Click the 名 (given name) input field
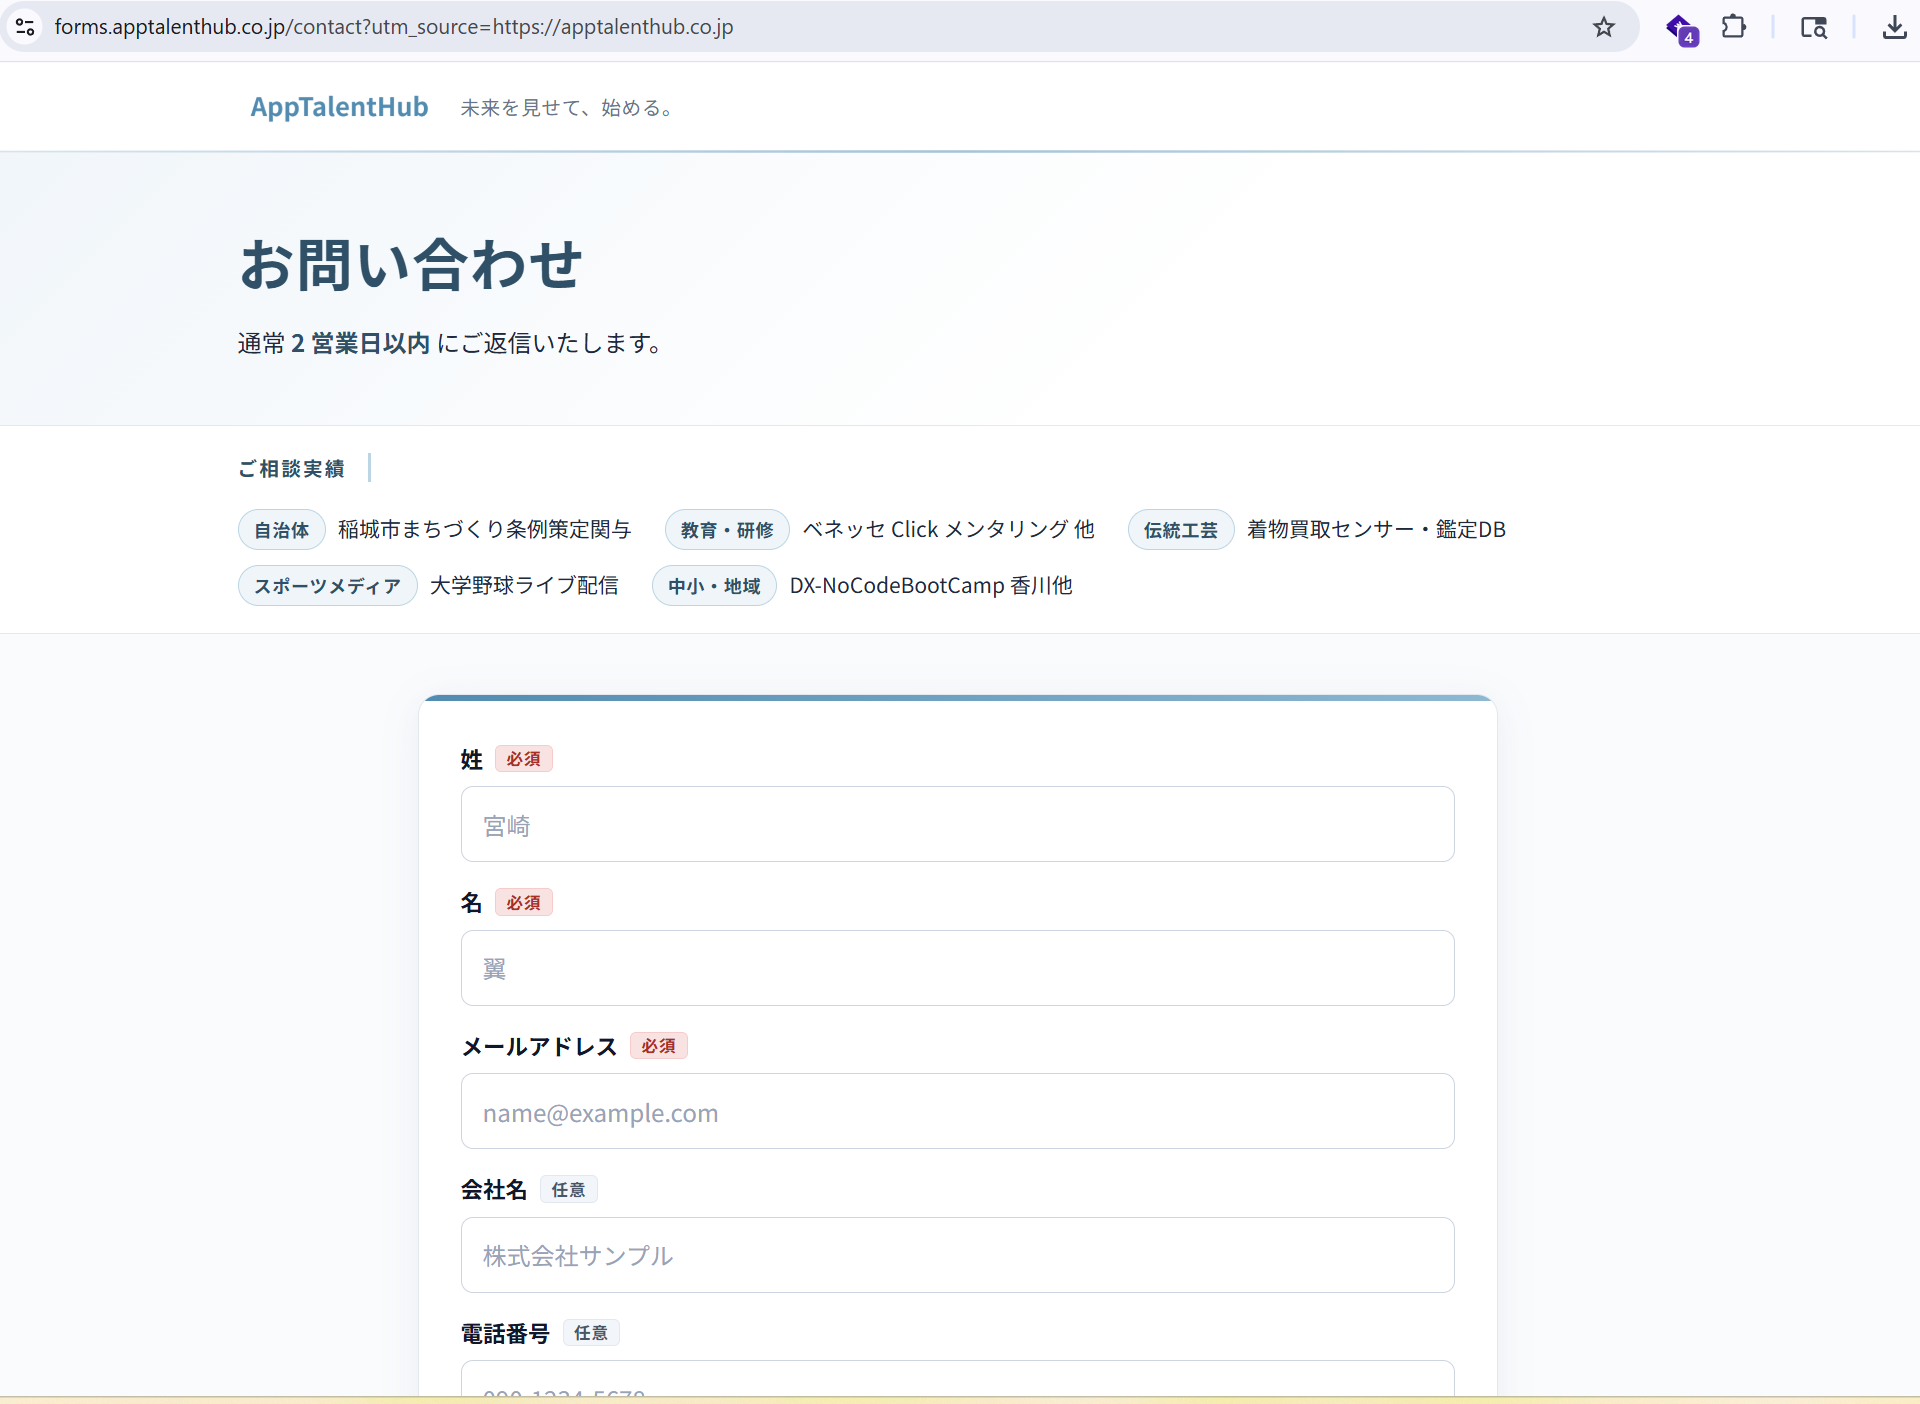 click(957, 968)
